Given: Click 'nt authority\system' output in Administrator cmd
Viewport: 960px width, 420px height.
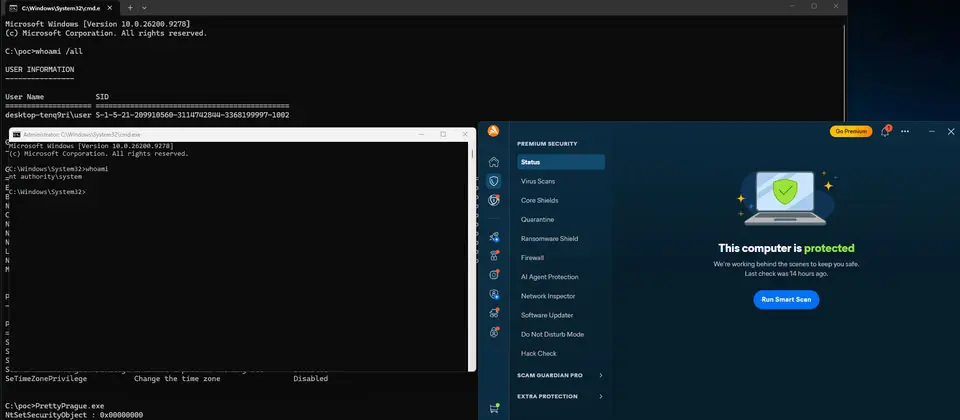Looking at the screenshot, I should click(45, 176).
